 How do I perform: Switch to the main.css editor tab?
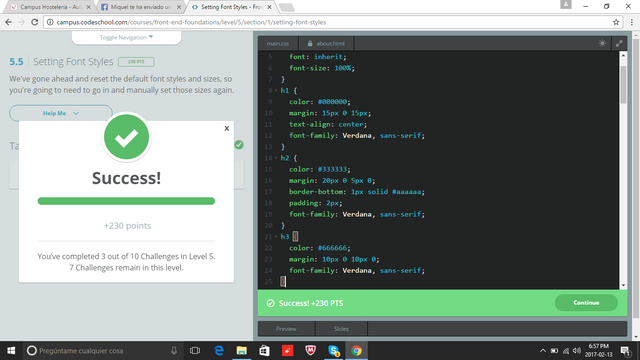278,43
